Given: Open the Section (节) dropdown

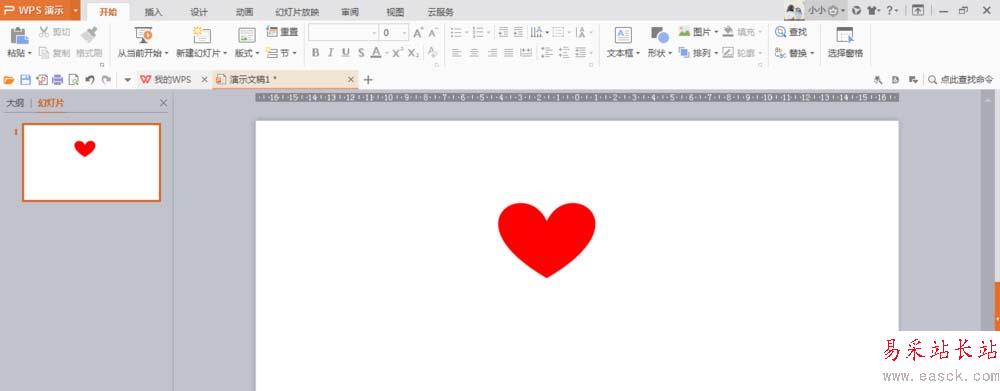Looking at the screenshot, I should (x=281, y=53).
